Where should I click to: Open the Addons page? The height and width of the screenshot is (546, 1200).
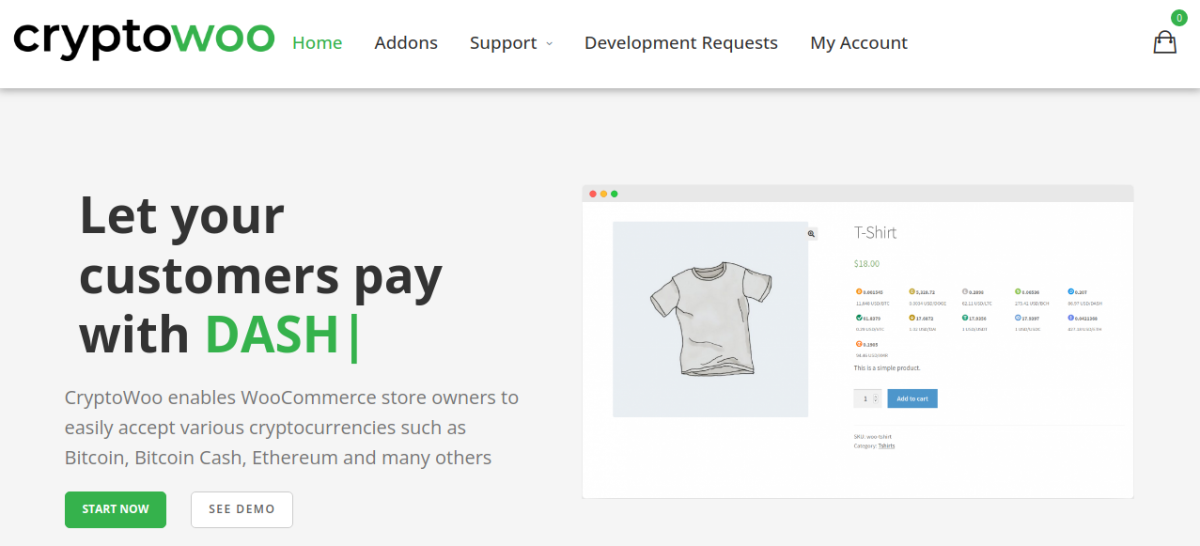(406, 43)
